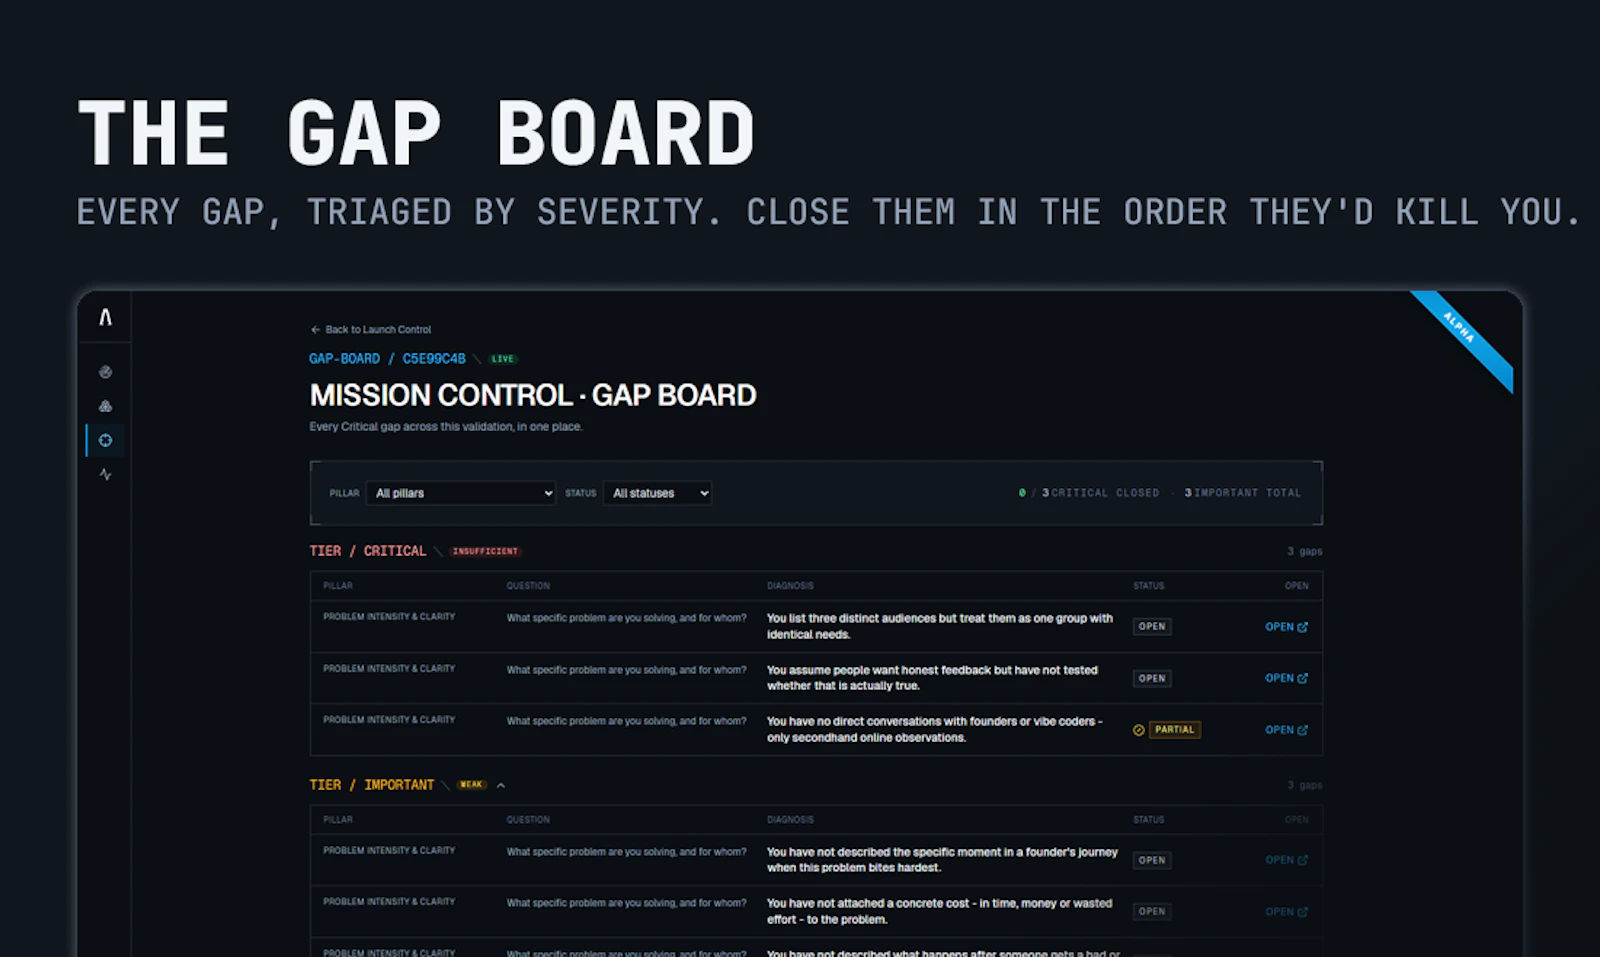Click PILLAR column header in Important table
Viewport: 1600px width, 957px height.
[338, 820]
